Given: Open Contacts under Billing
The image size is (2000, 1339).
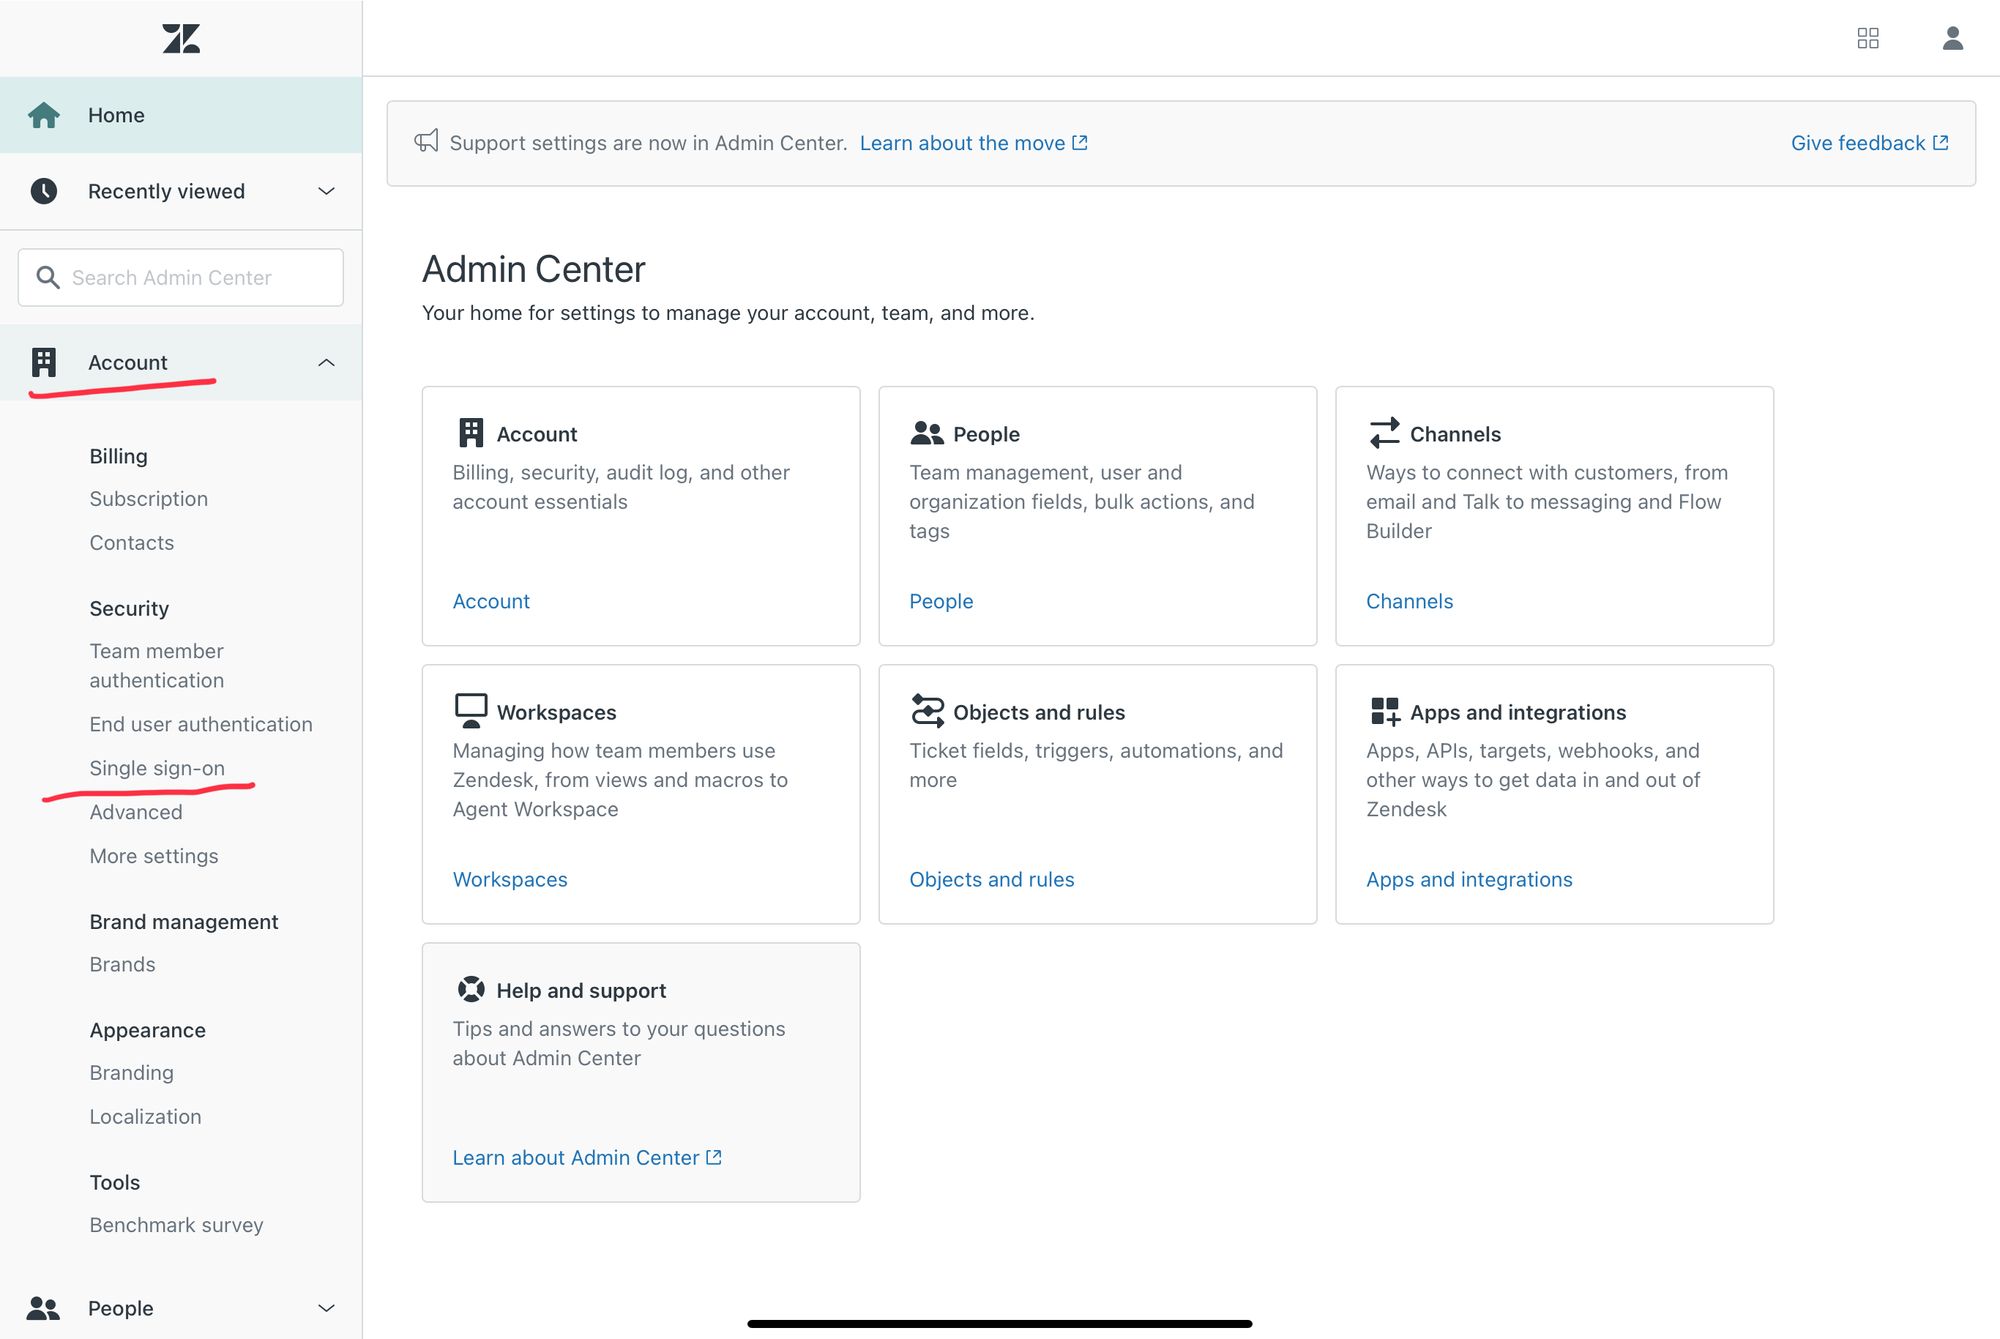Looking at the screenshot, I should pos(132,543).
